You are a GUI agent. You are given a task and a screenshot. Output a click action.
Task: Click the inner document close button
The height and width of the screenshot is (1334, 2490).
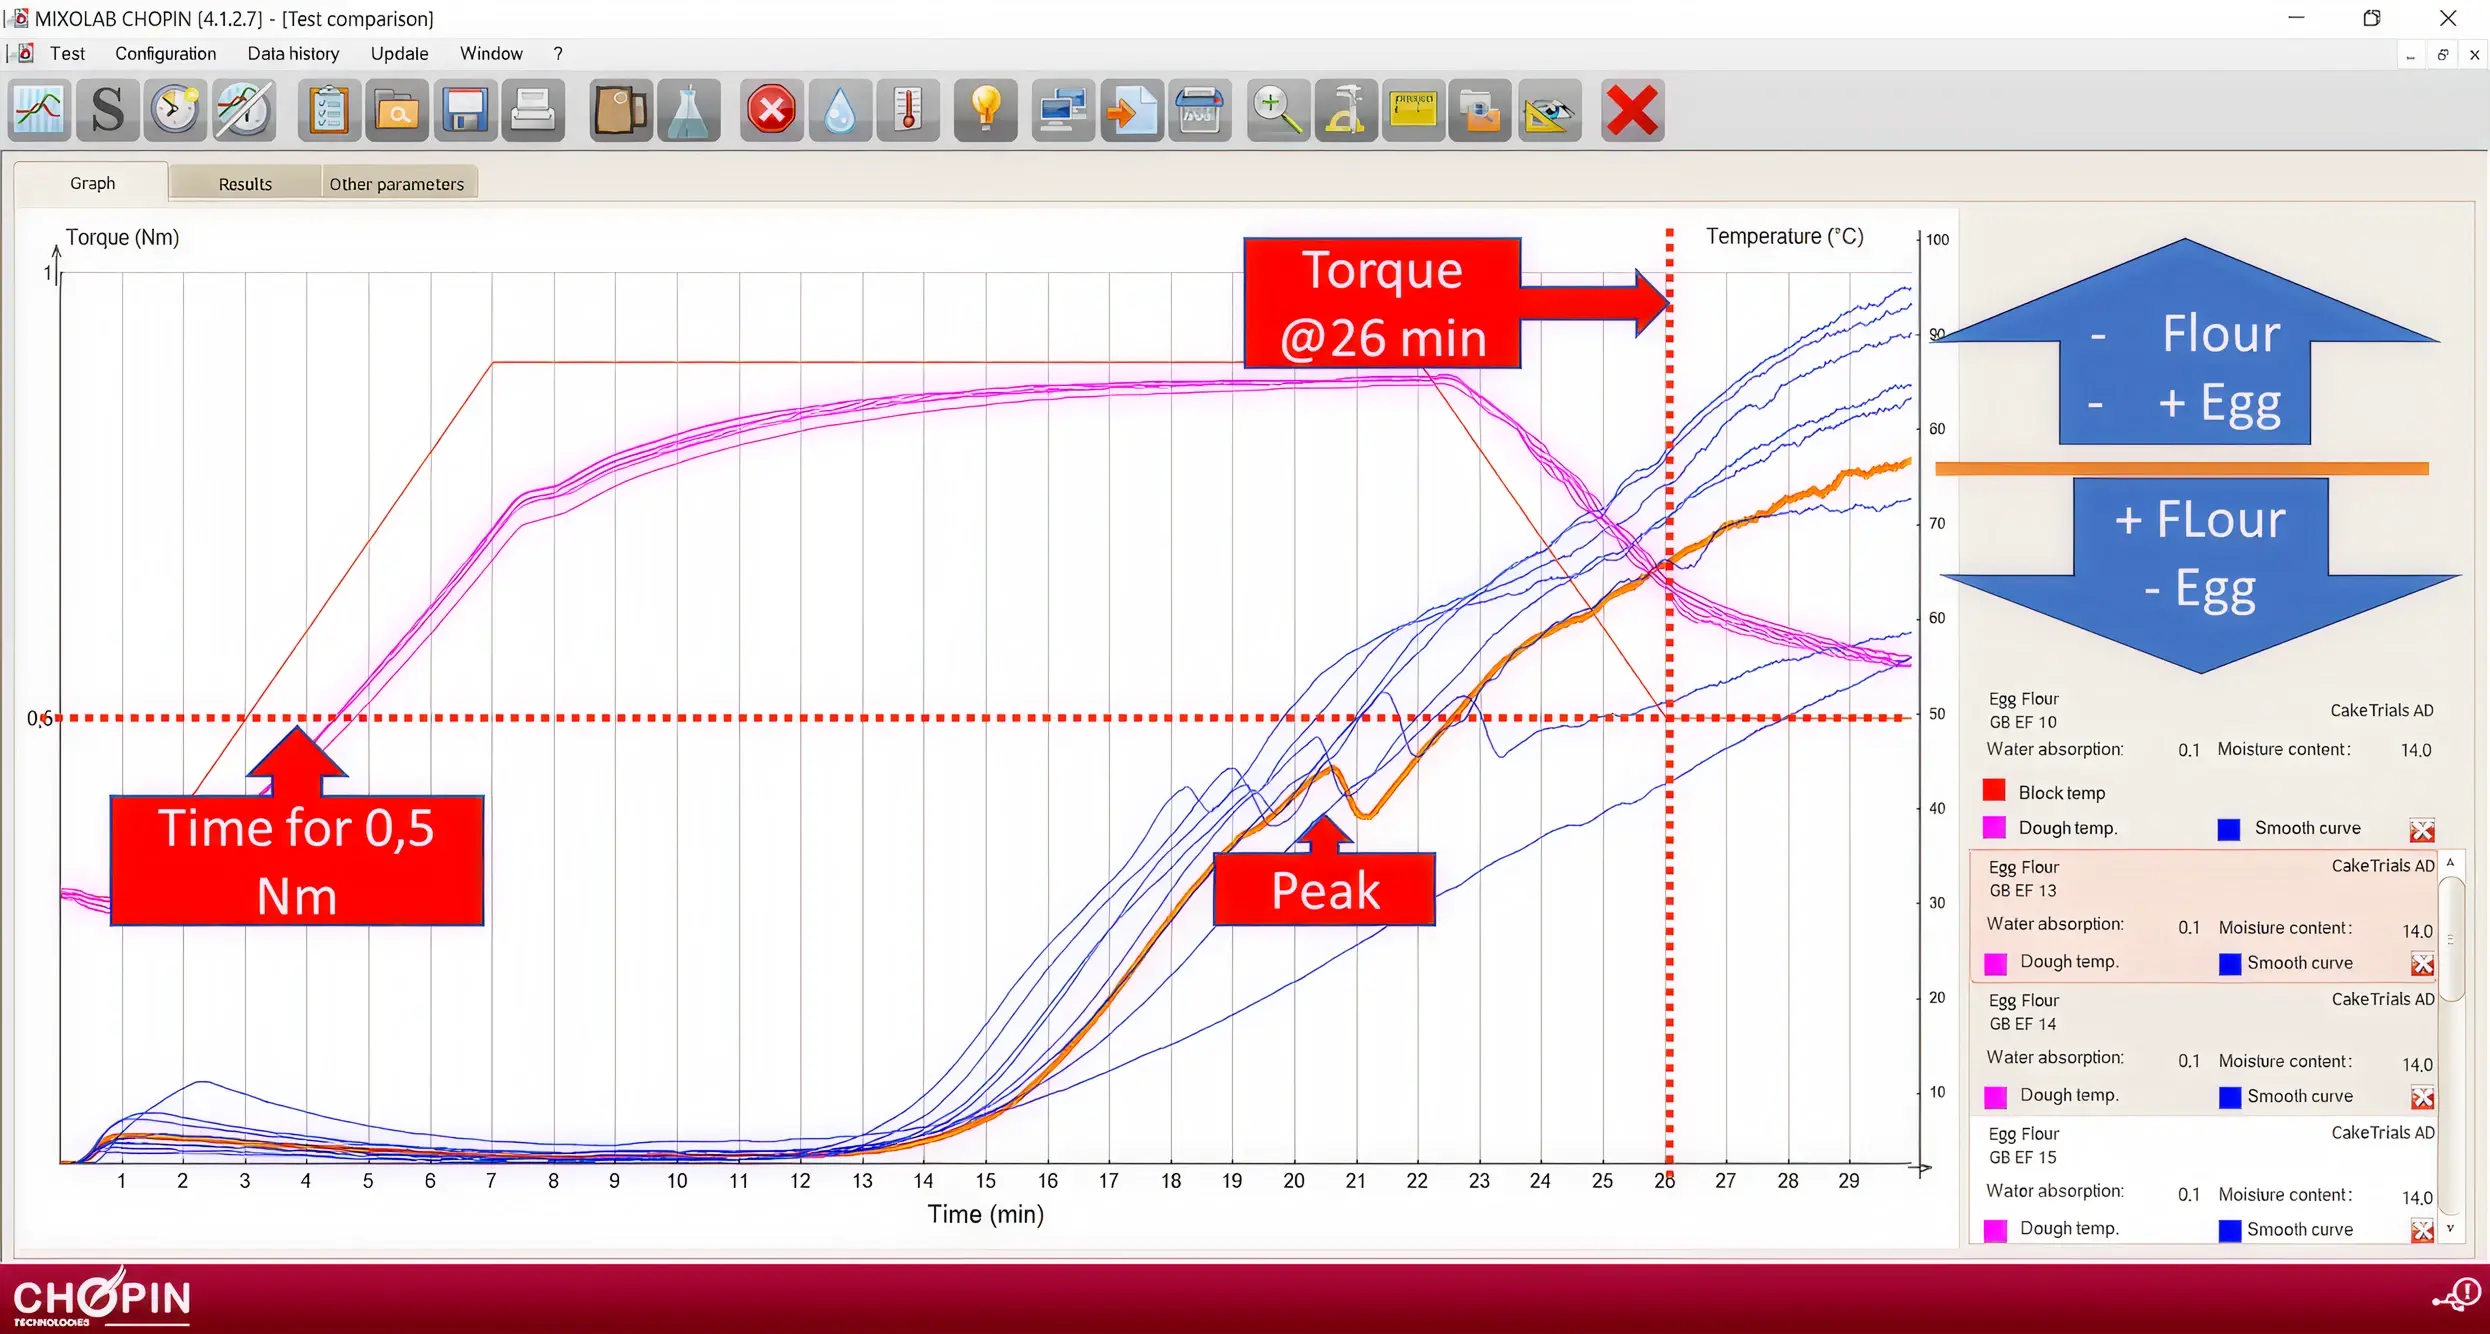(2474, 55)
